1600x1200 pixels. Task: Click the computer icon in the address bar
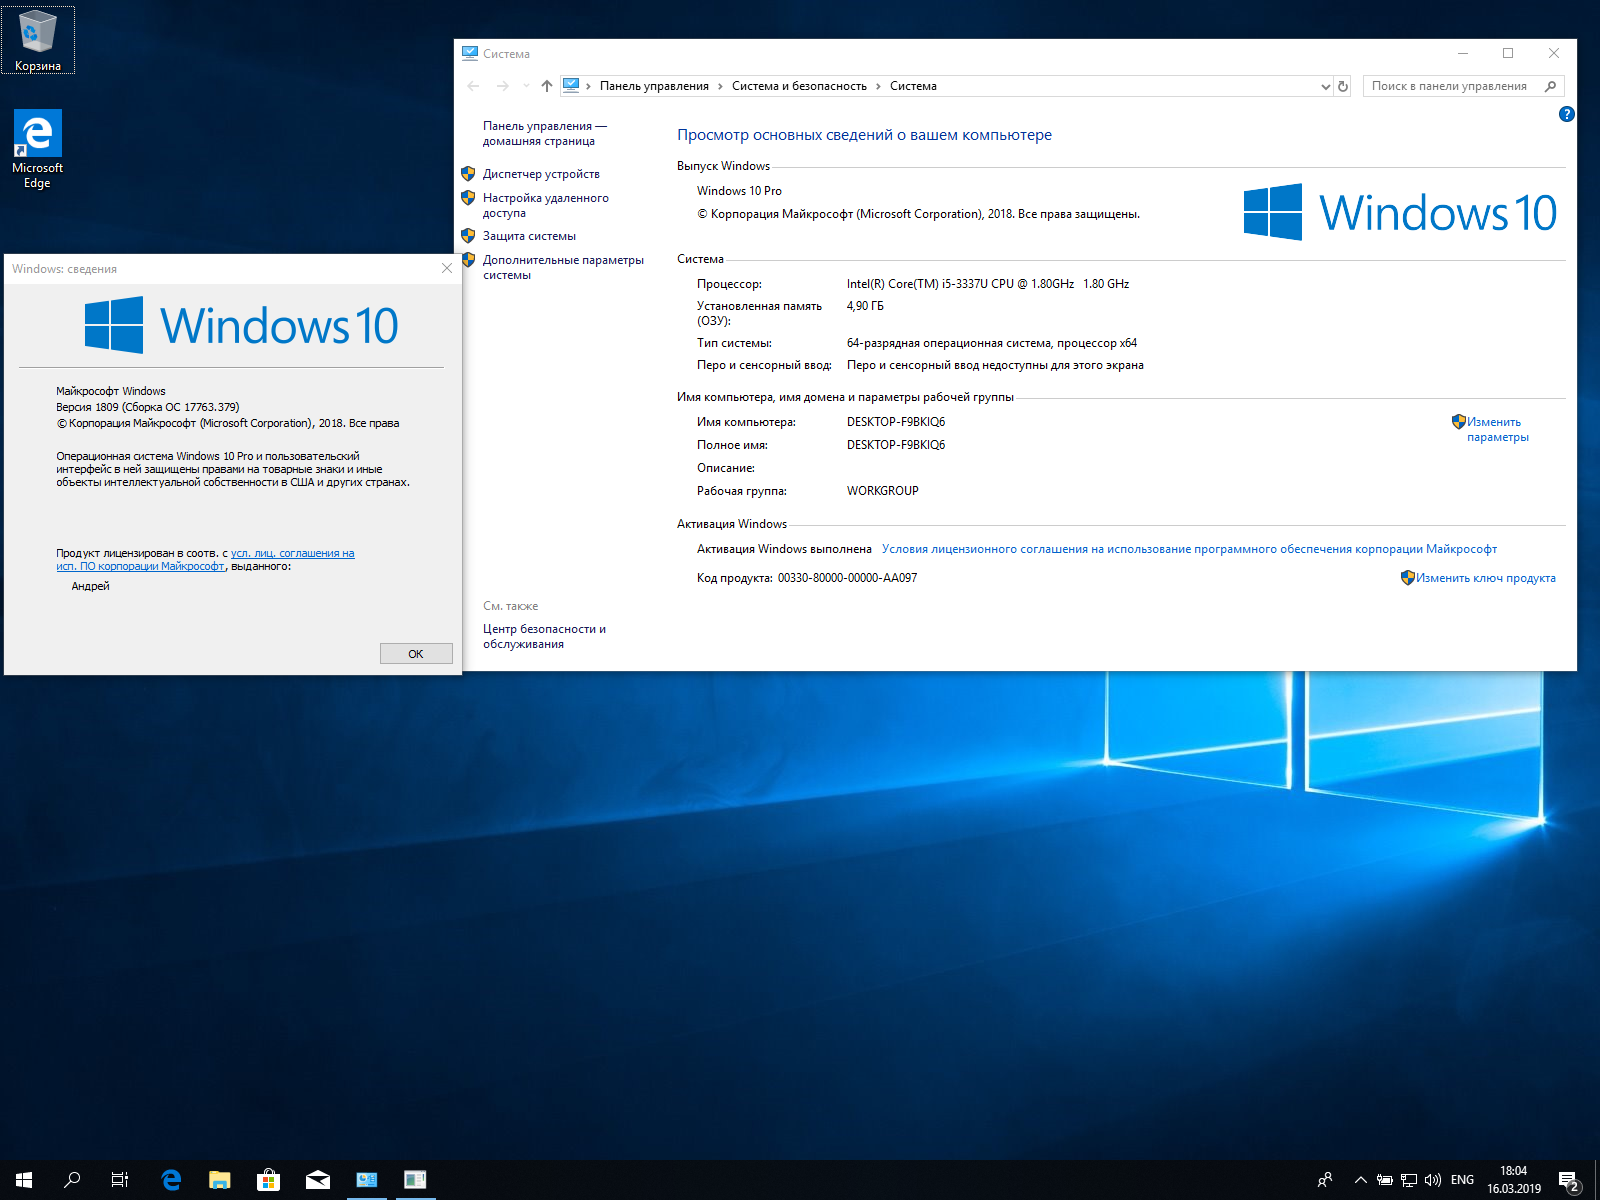coord(571,86)
